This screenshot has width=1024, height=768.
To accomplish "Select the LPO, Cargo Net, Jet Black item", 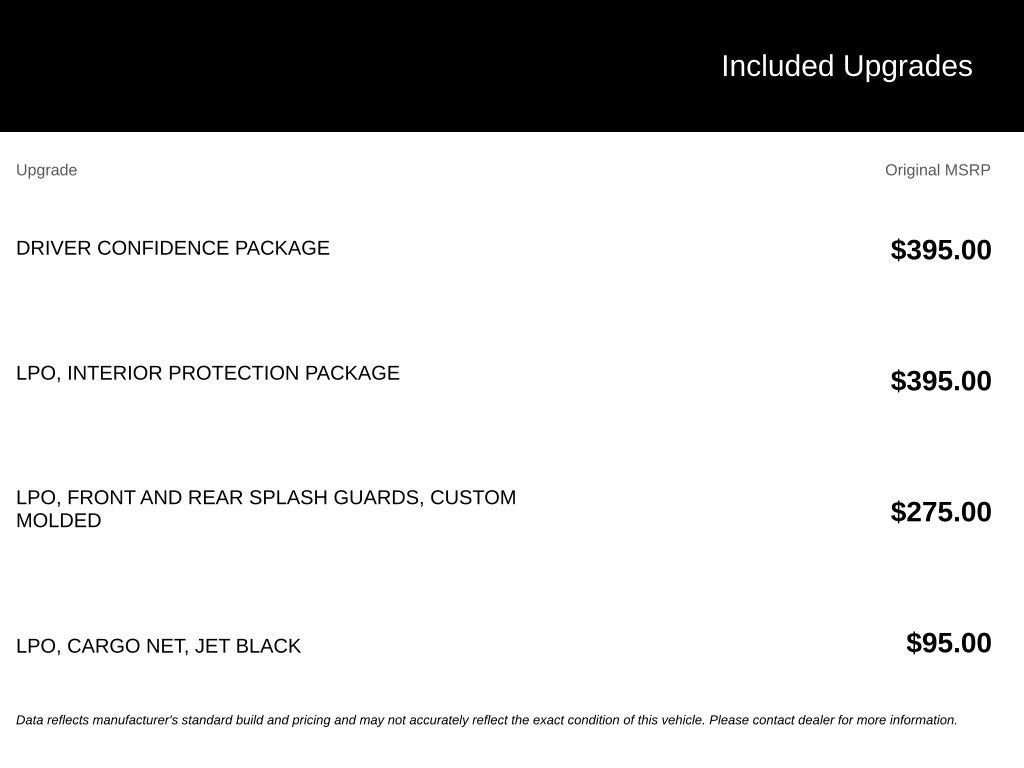I will [x=159, y=646].
